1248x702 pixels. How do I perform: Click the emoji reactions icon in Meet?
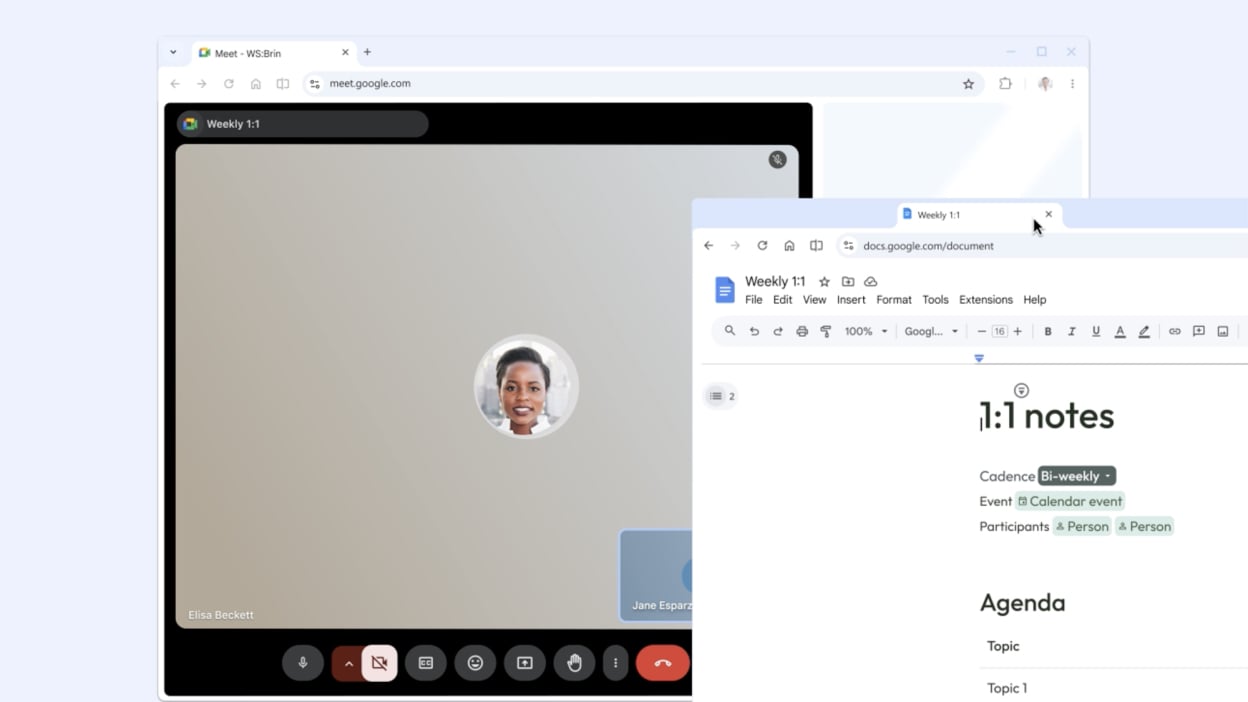tap(475, 662)
